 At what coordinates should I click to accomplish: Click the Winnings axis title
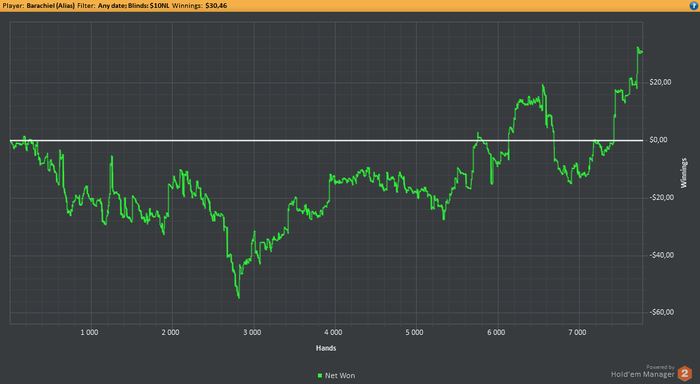click(x=683, y=173)
